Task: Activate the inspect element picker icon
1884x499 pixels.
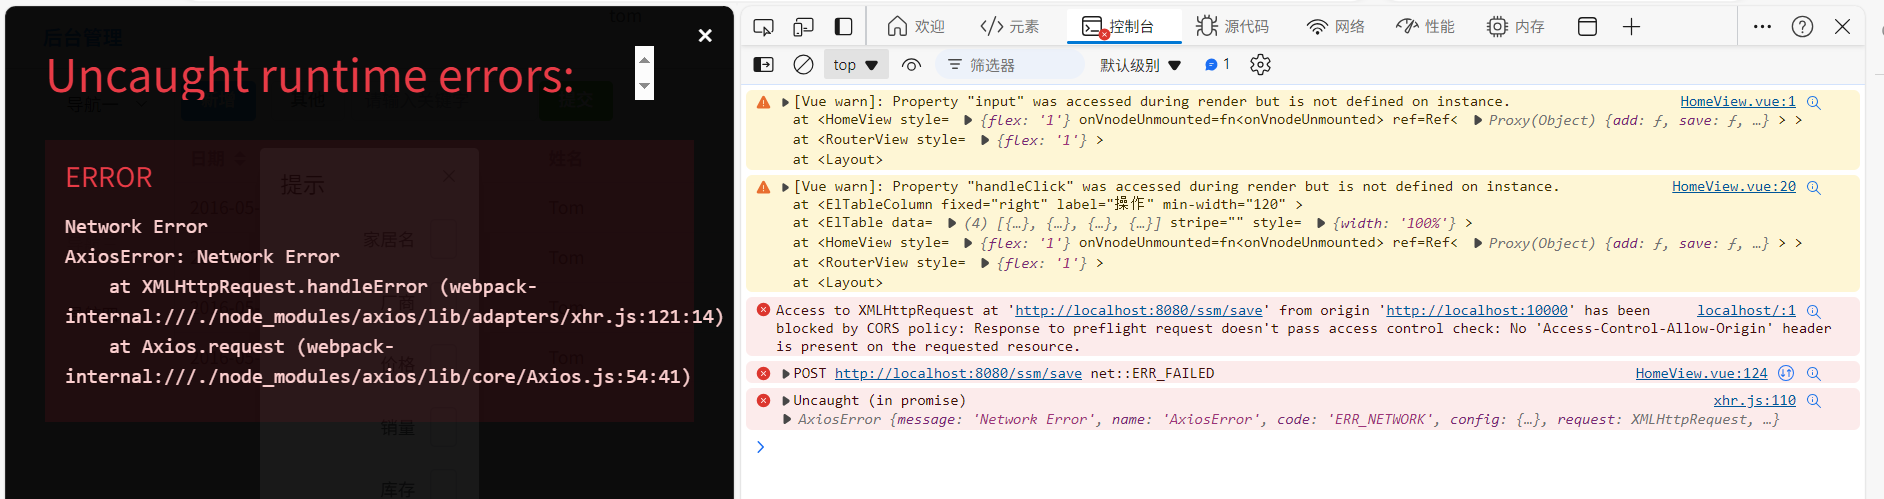Action: pyautogui.click(x=763, y=27)
